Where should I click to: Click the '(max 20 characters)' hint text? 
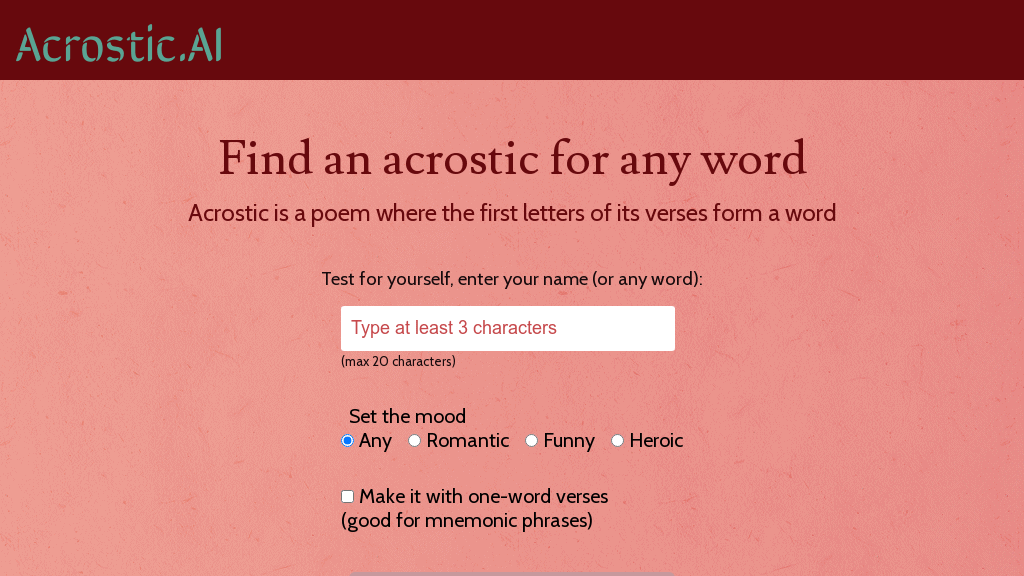pos(399,361)
